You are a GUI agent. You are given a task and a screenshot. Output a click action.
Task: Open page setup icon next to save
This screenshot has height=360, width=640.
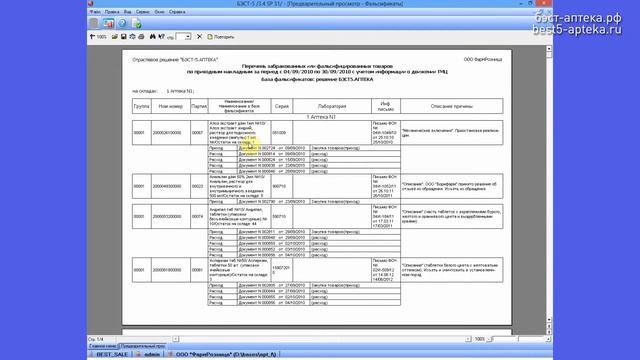(132, 37)
